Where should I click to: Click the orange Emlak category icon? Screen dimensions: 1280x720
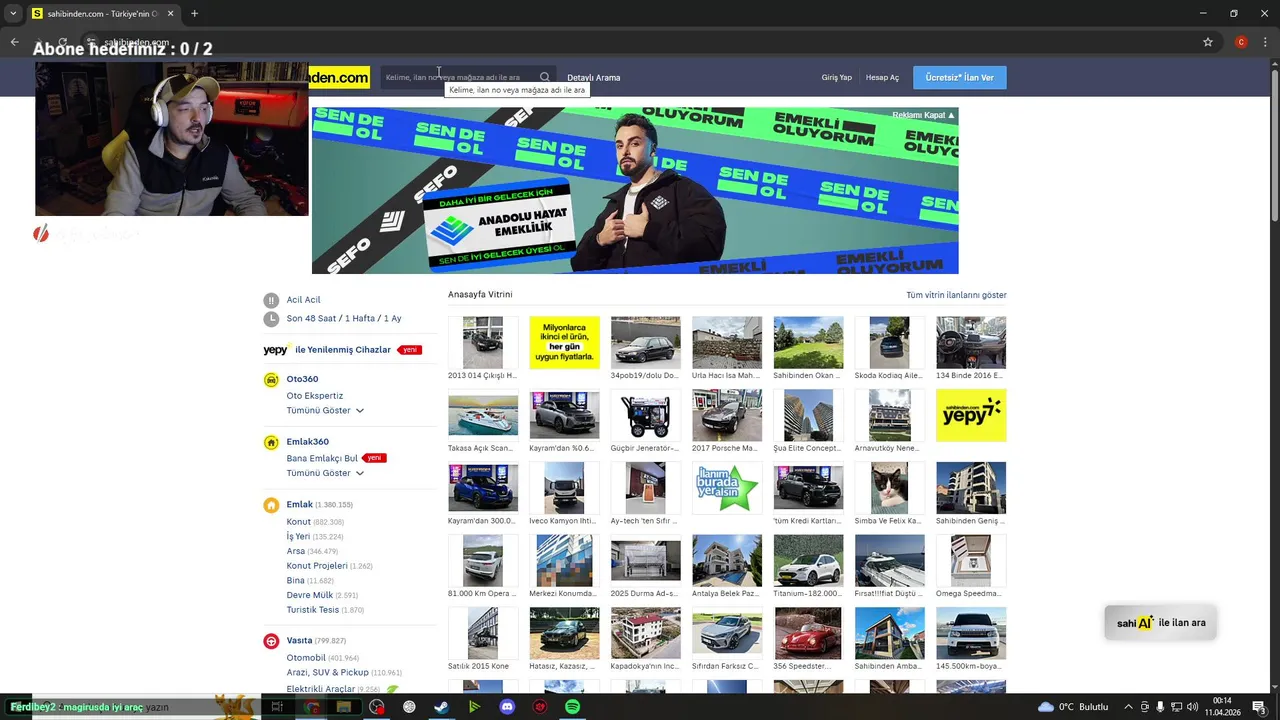pos(271,505)
